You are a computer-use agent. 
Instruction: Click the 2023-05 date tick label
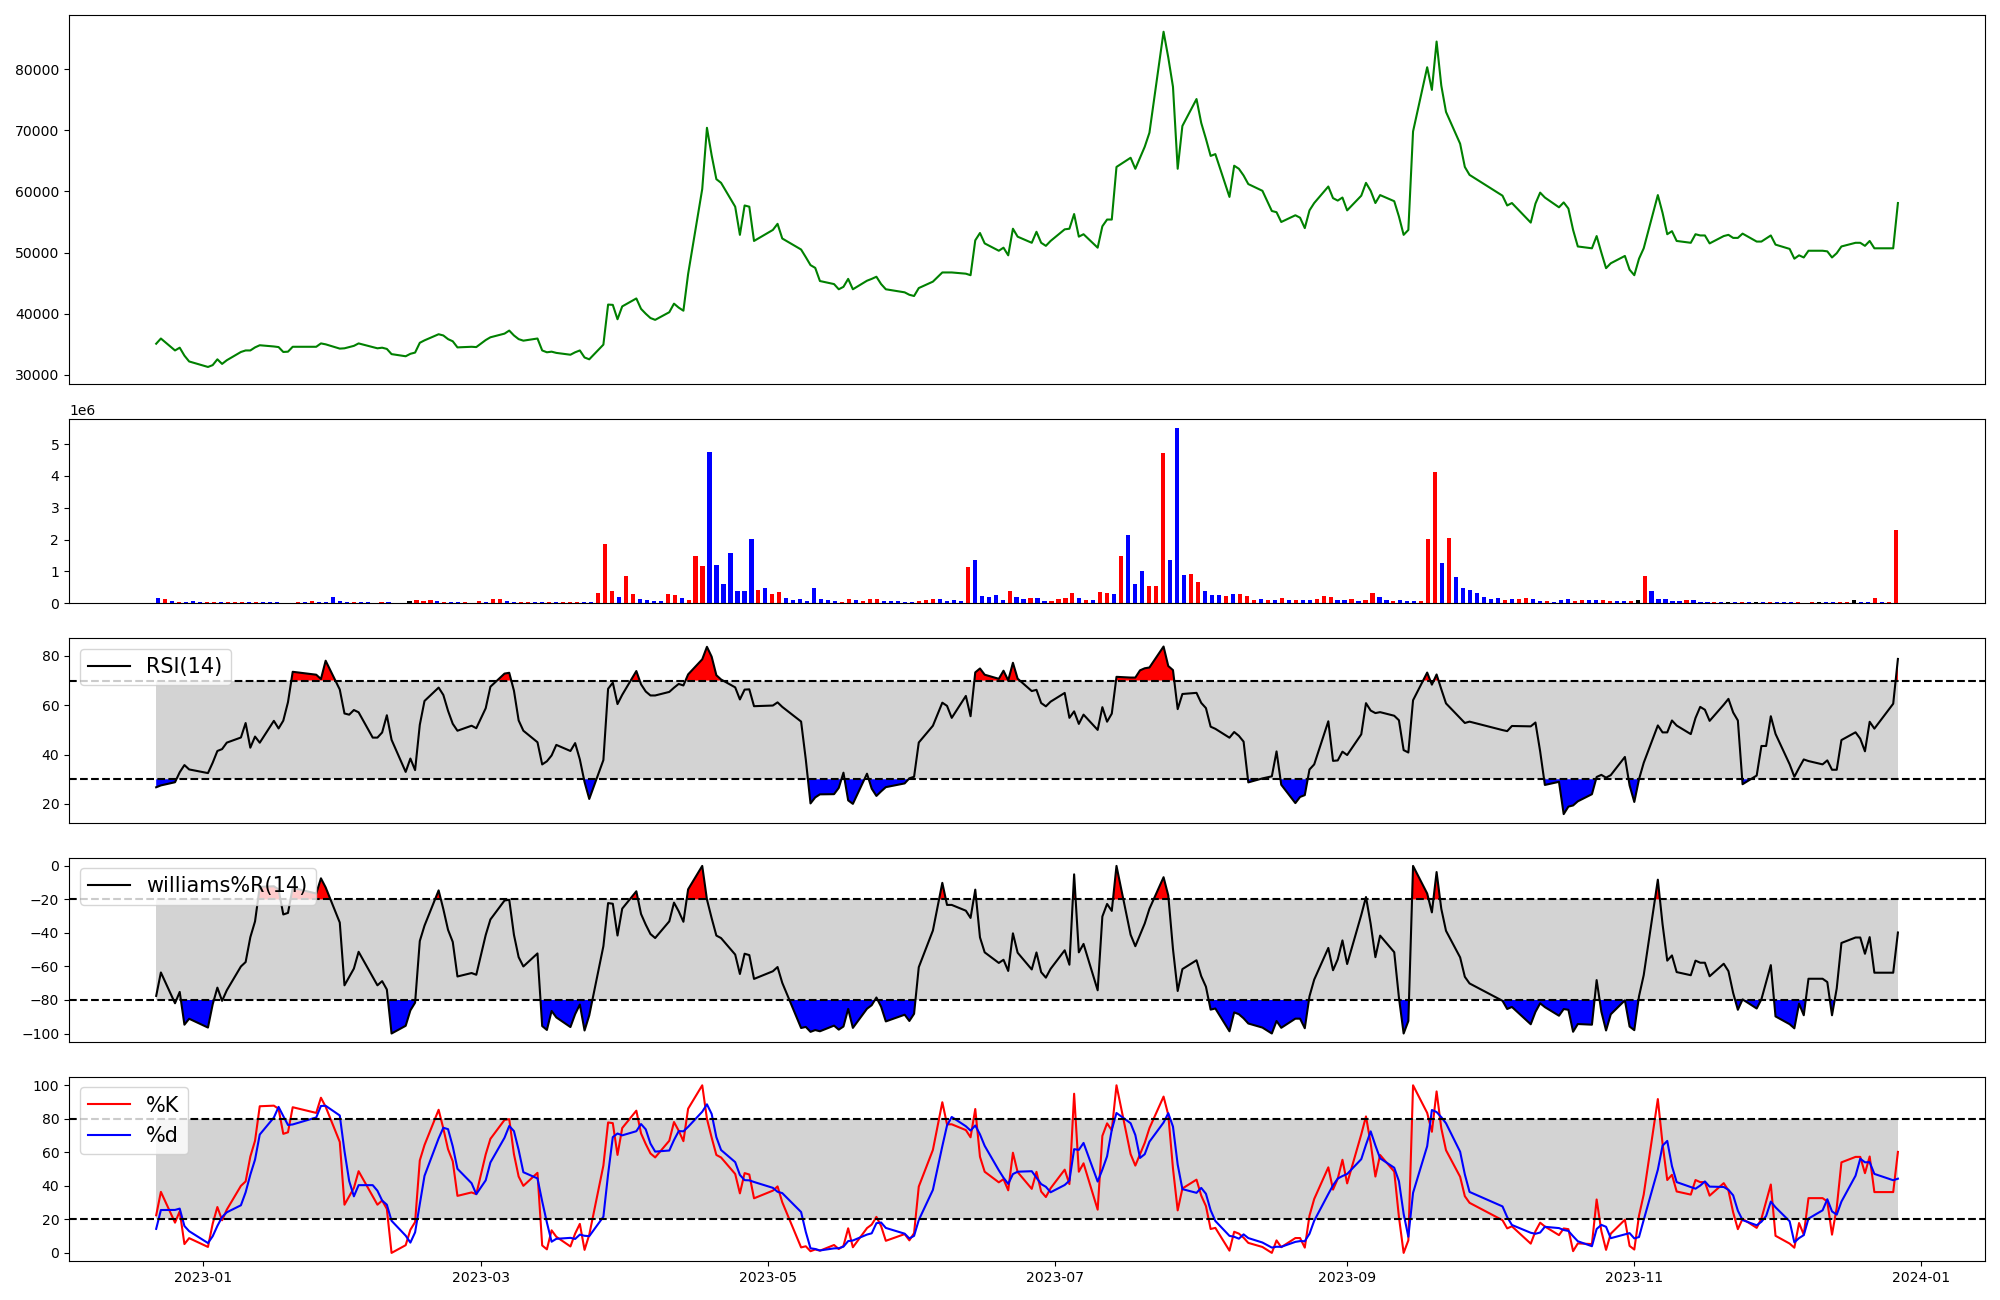[768, 1277]
